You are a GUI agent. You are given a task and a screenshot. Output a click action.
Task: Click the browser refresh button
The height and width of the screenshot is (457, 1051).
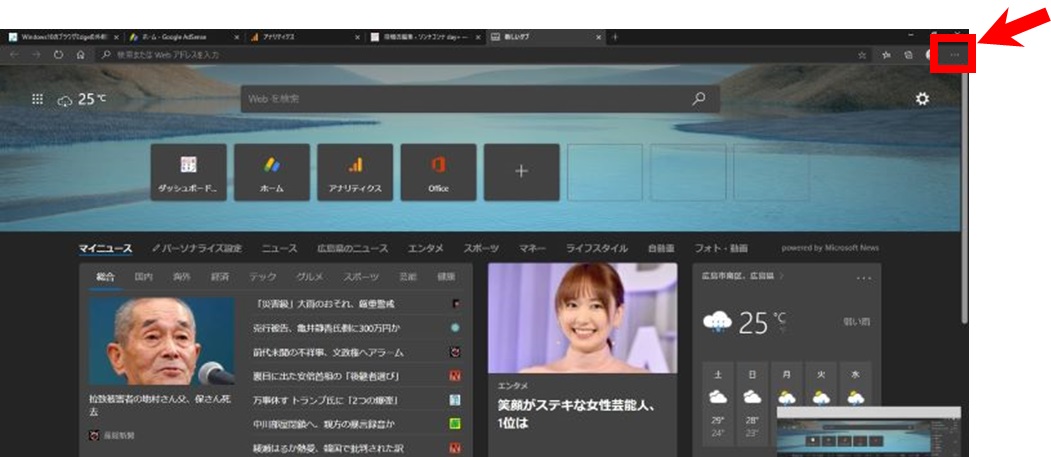(59, 55)
